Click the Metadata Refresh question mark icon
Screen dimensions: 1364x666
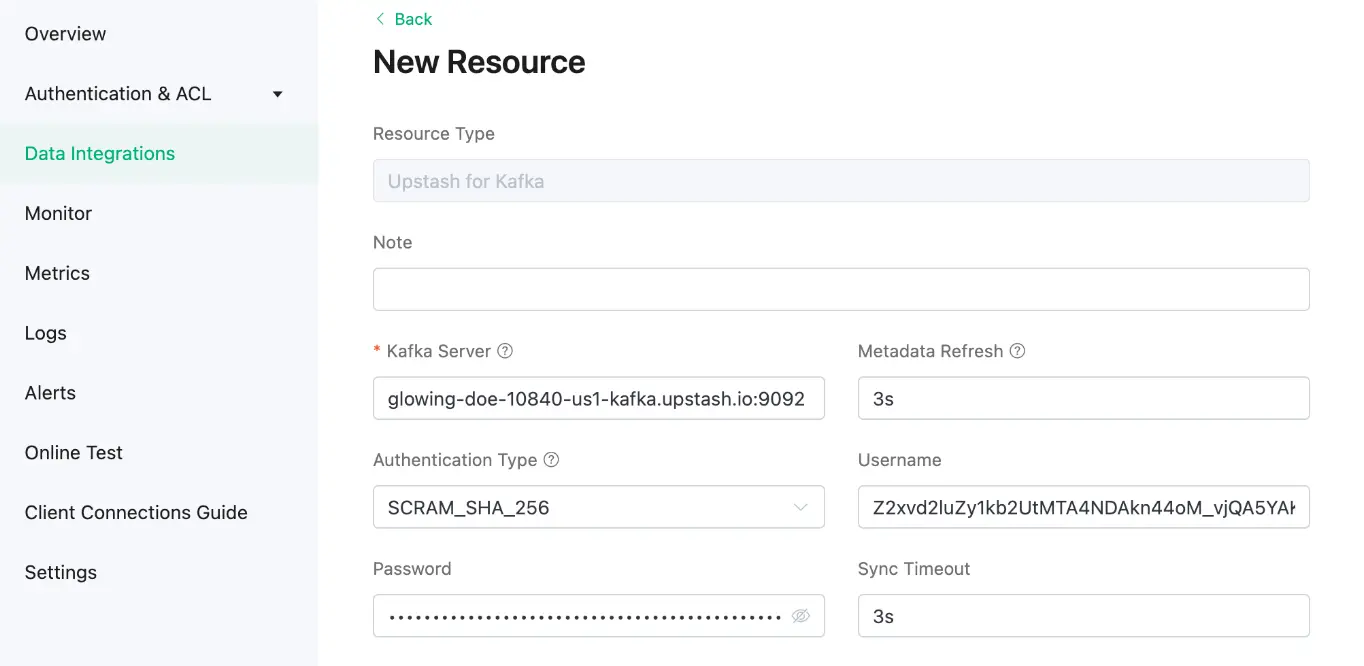(x=1017, y=351)
